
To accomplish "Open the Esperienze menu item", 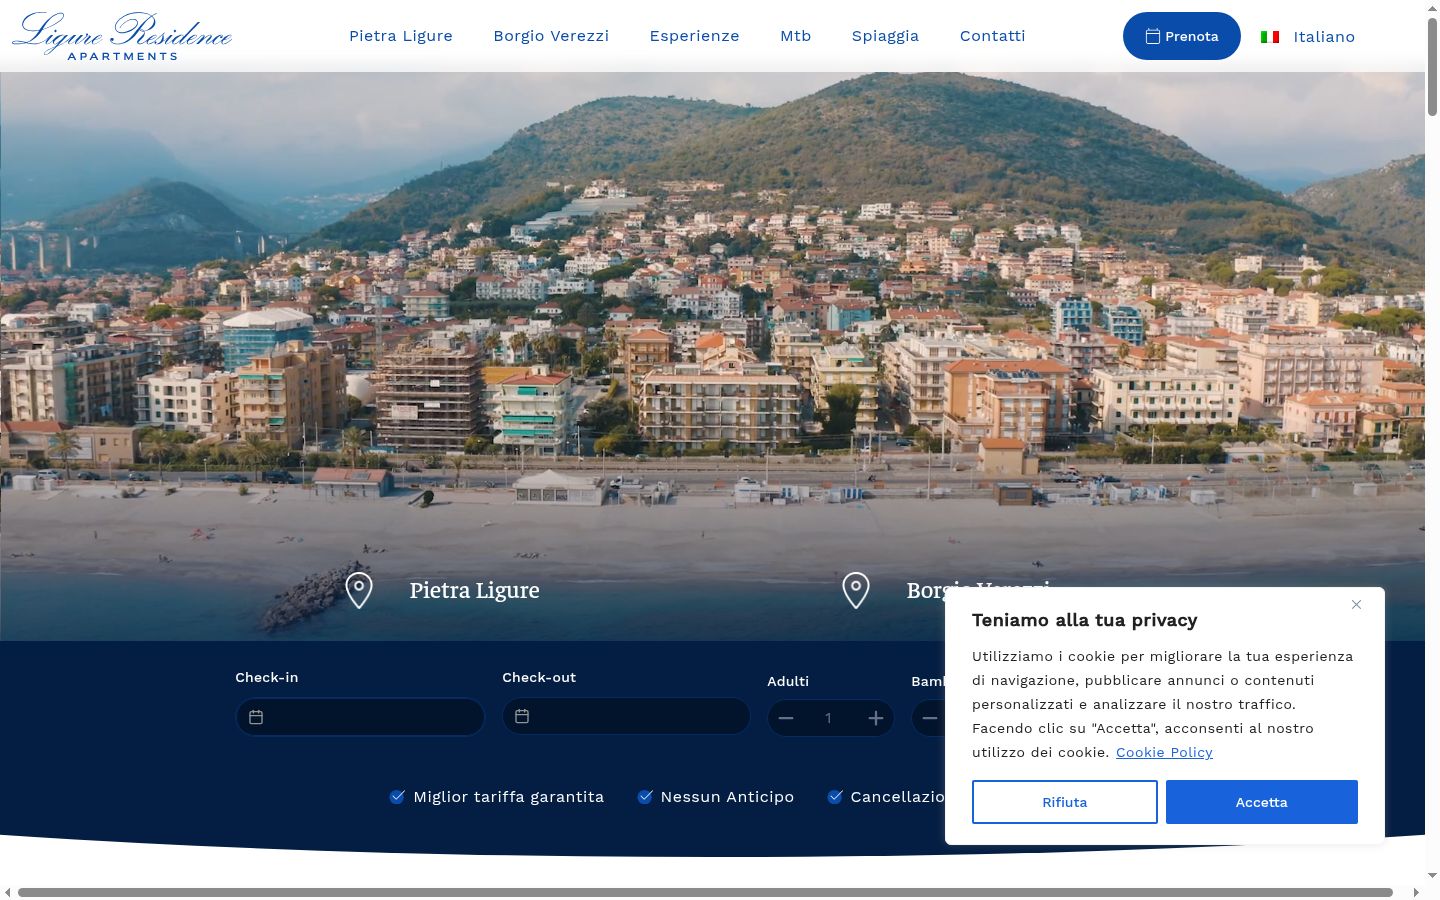I will [x=694, y=36].
